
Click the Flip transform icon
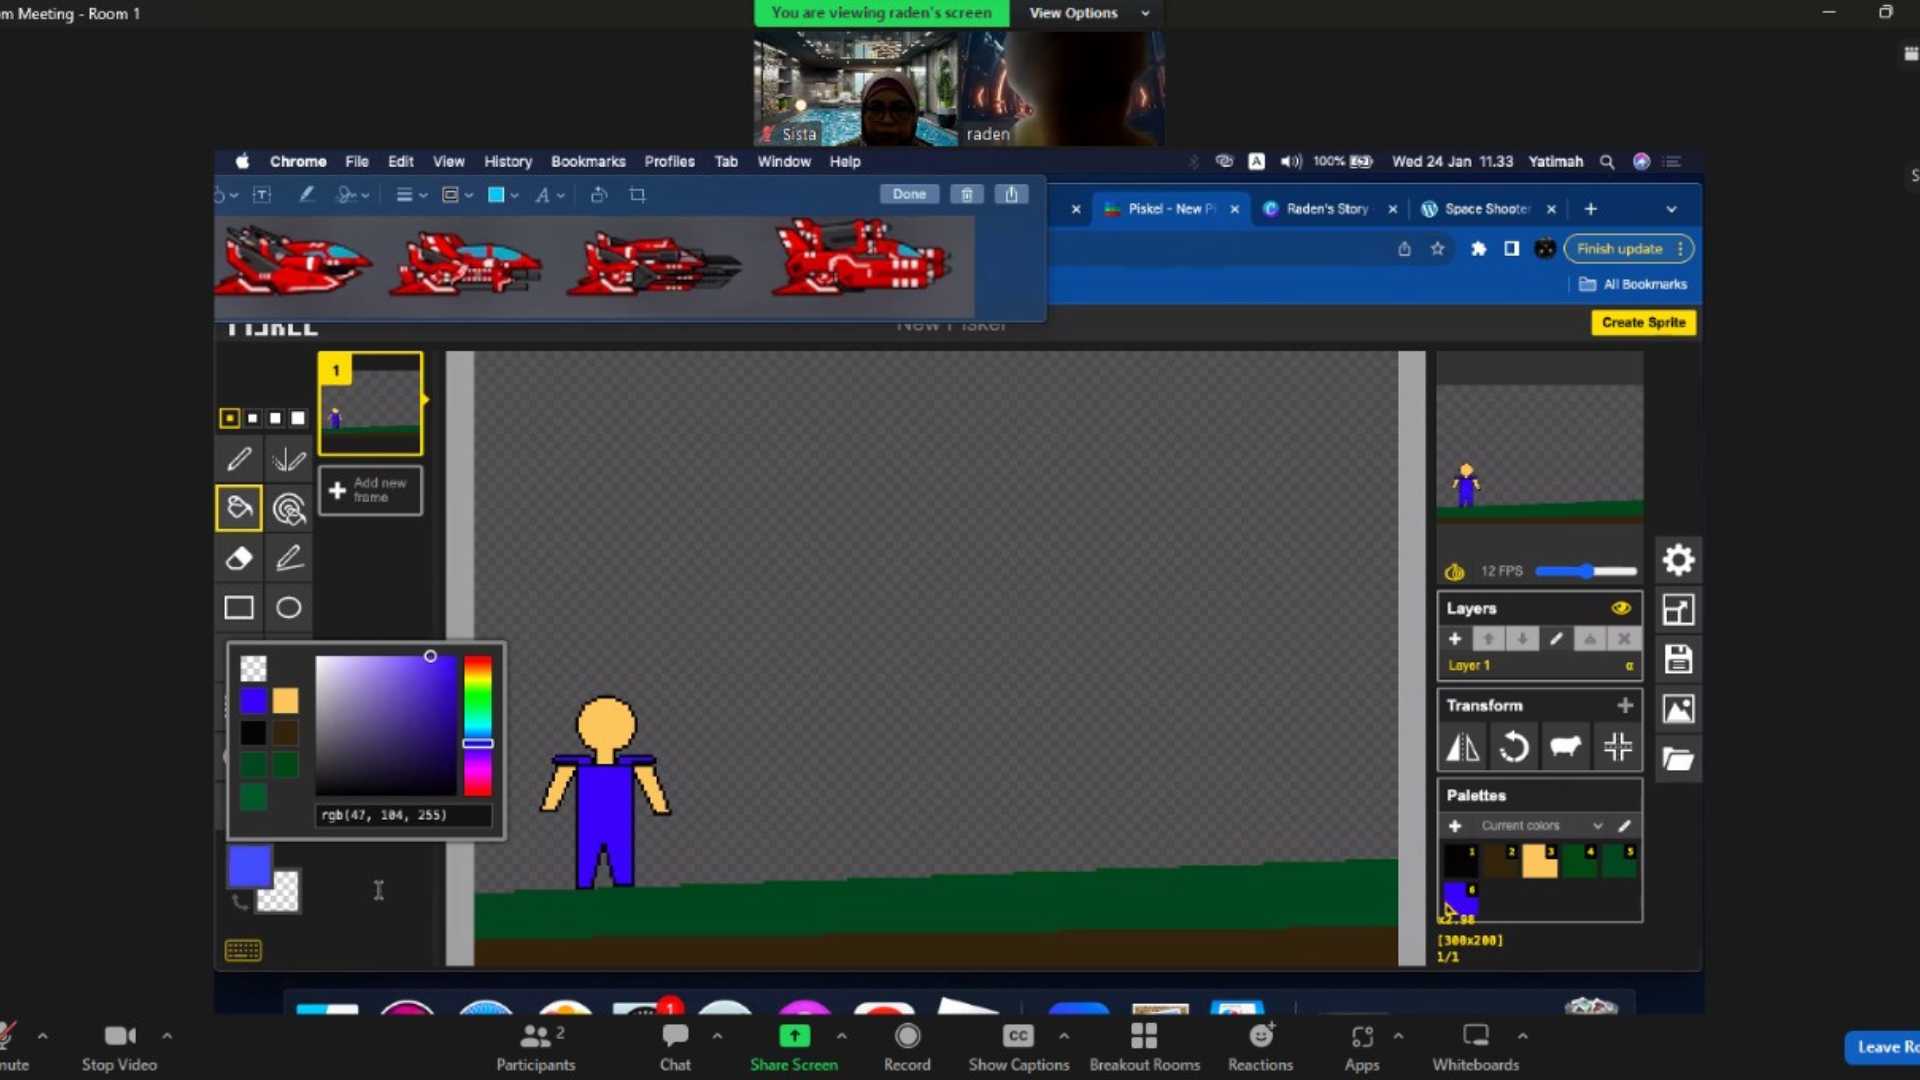1463,747
